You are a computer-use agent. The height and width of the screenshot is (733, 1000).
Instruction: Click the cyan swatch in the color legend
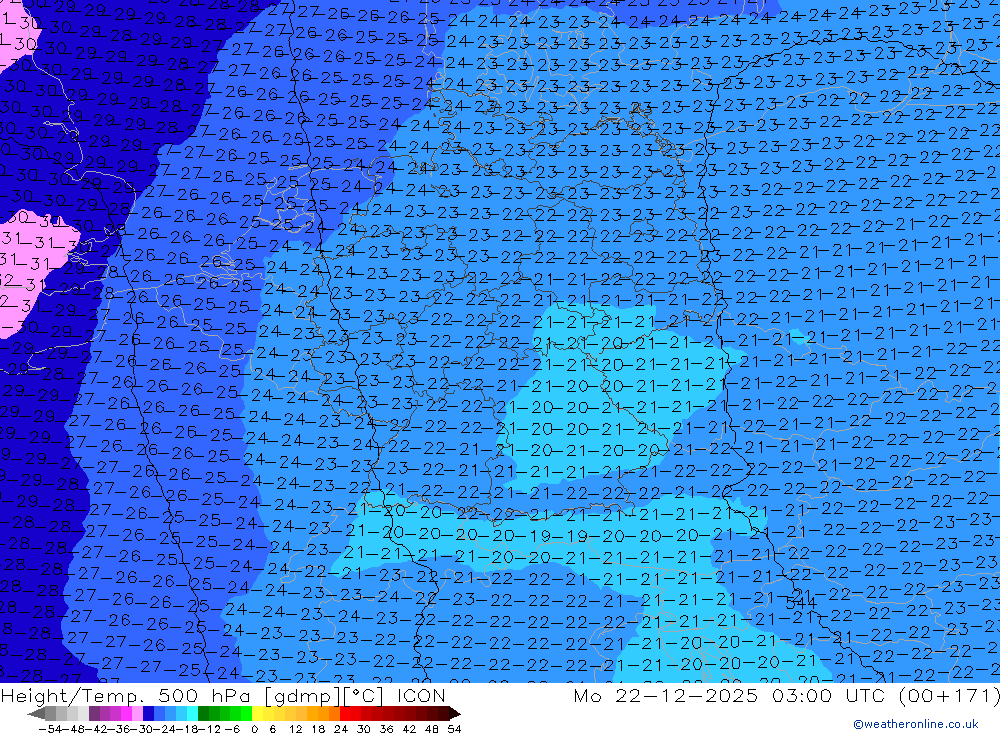[192, 713]
